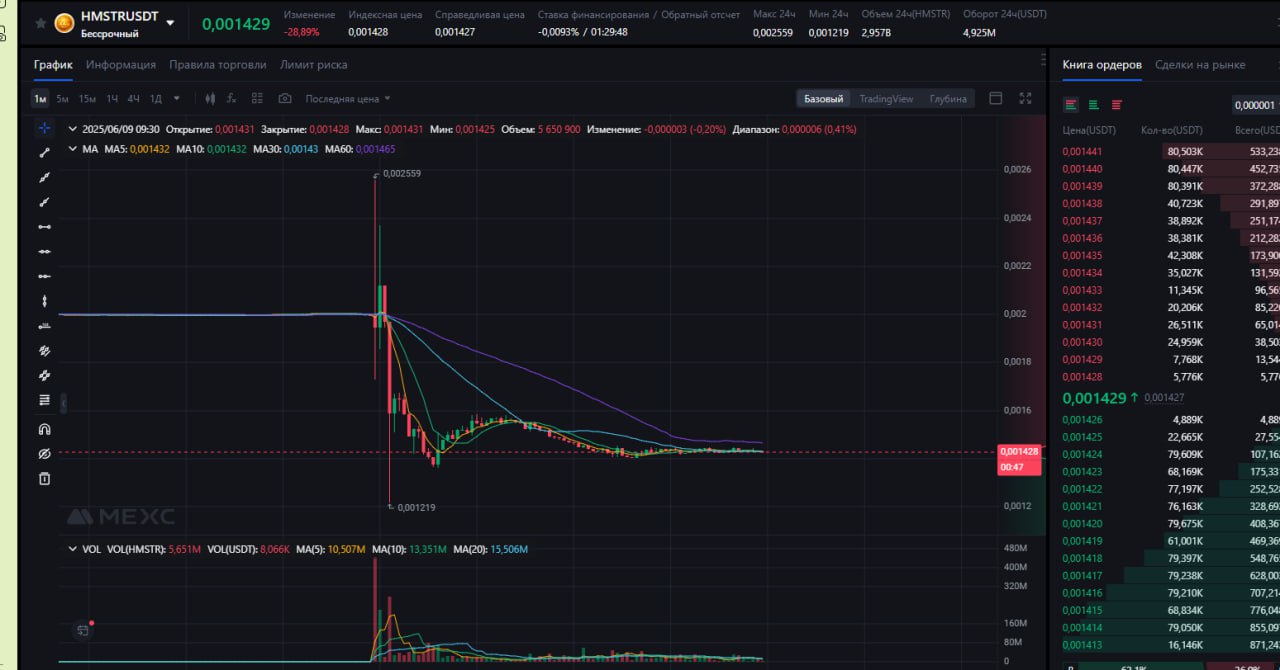Screen dimensions: 1280x670
Task: Show only buy orders in order book
Action: click(1094, 105)
